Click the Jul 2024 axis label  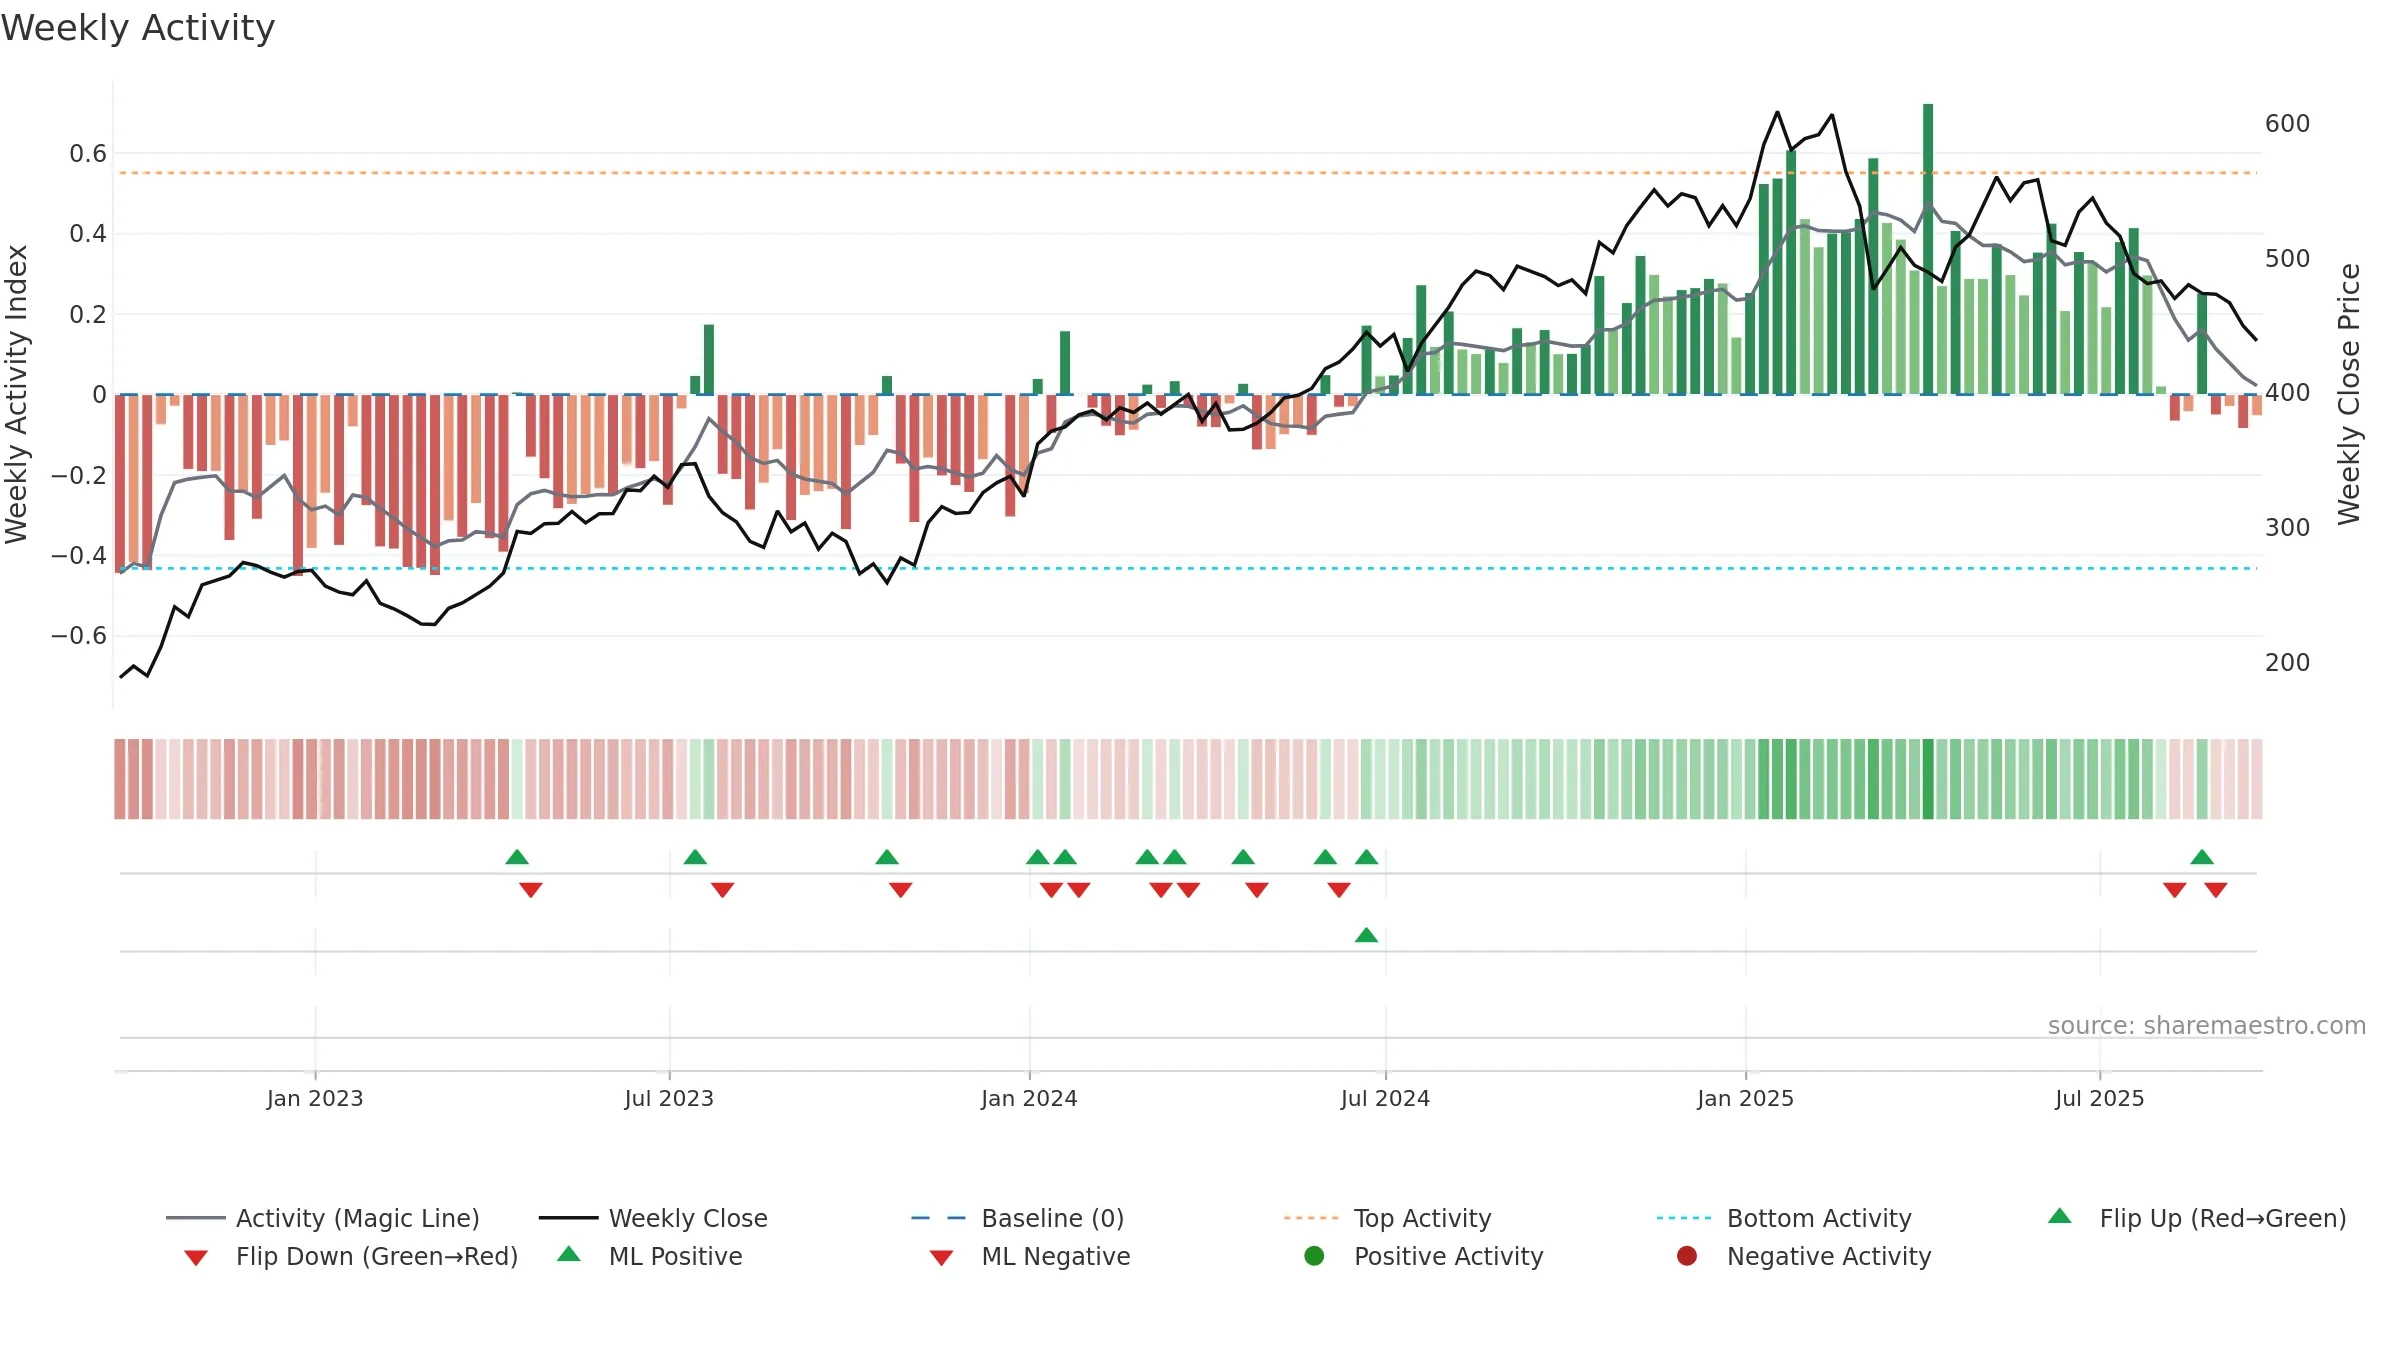click(1385, 1098)
